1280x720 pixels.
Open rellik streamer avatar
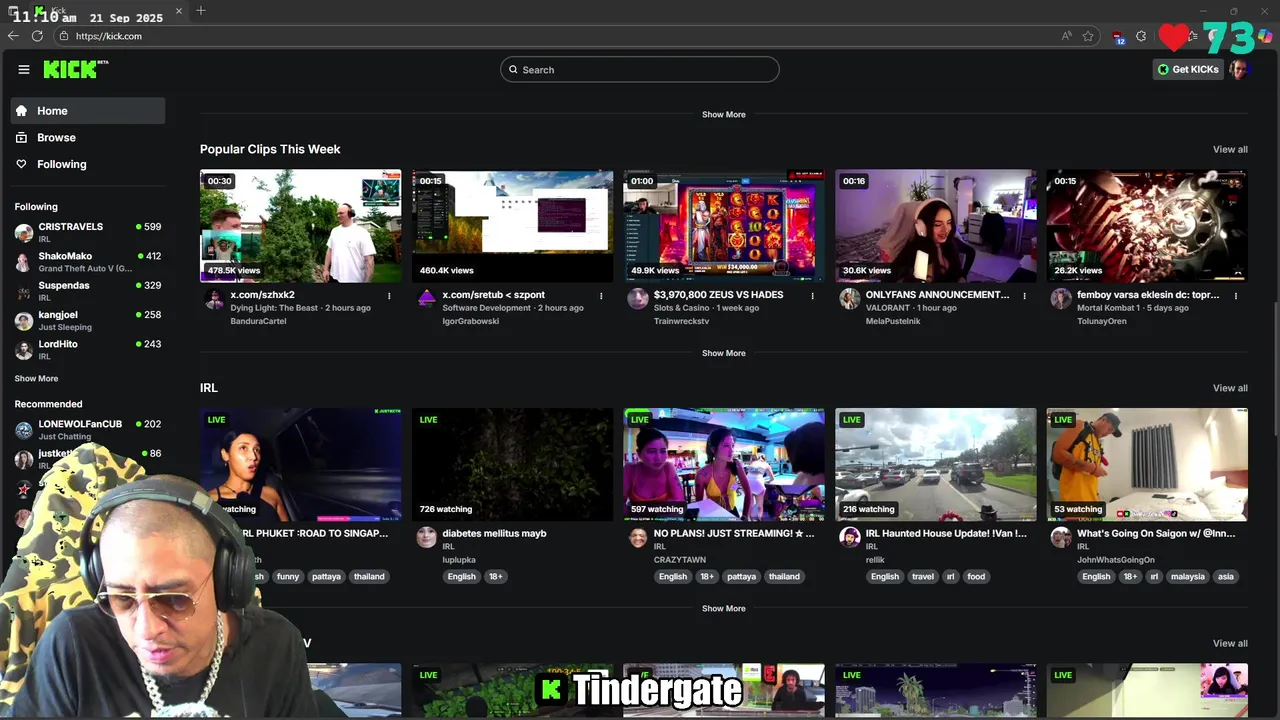pos(850,537)
